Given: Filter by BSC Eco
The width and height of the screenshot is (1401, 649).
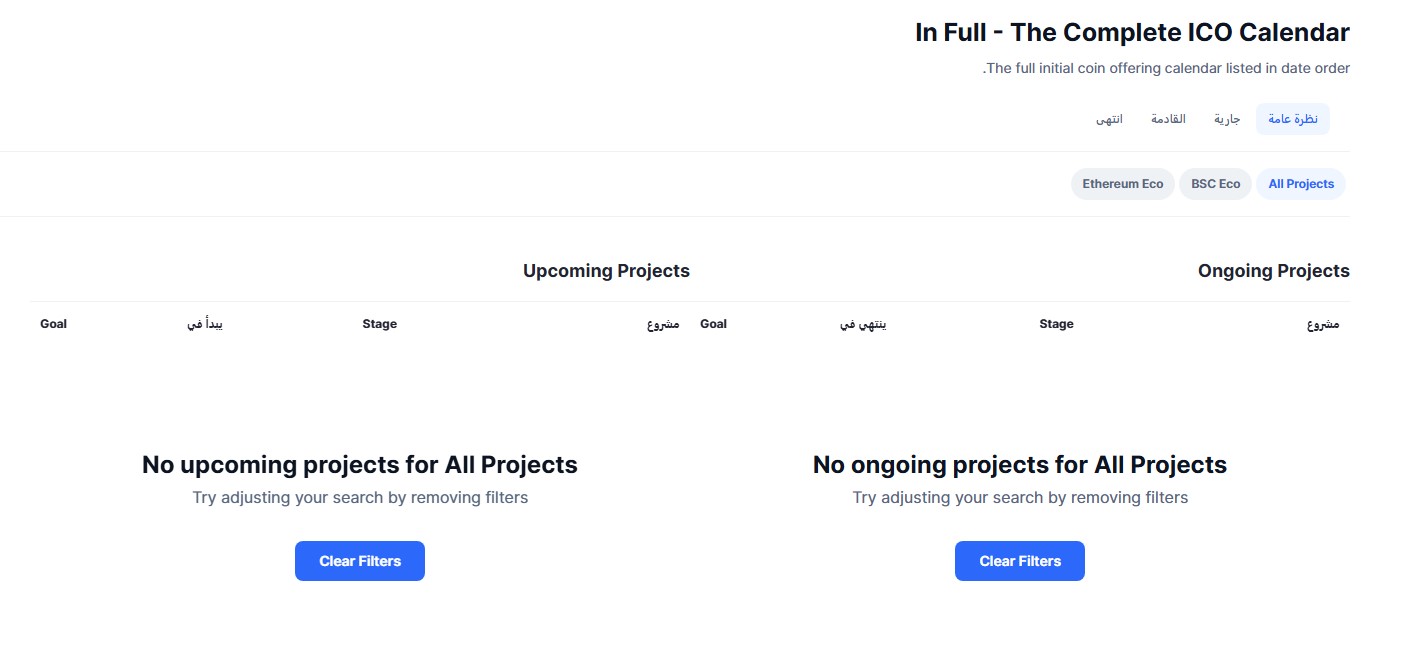Looking at the screenshot, I should pyautogui.click(x=1215, y=184).
